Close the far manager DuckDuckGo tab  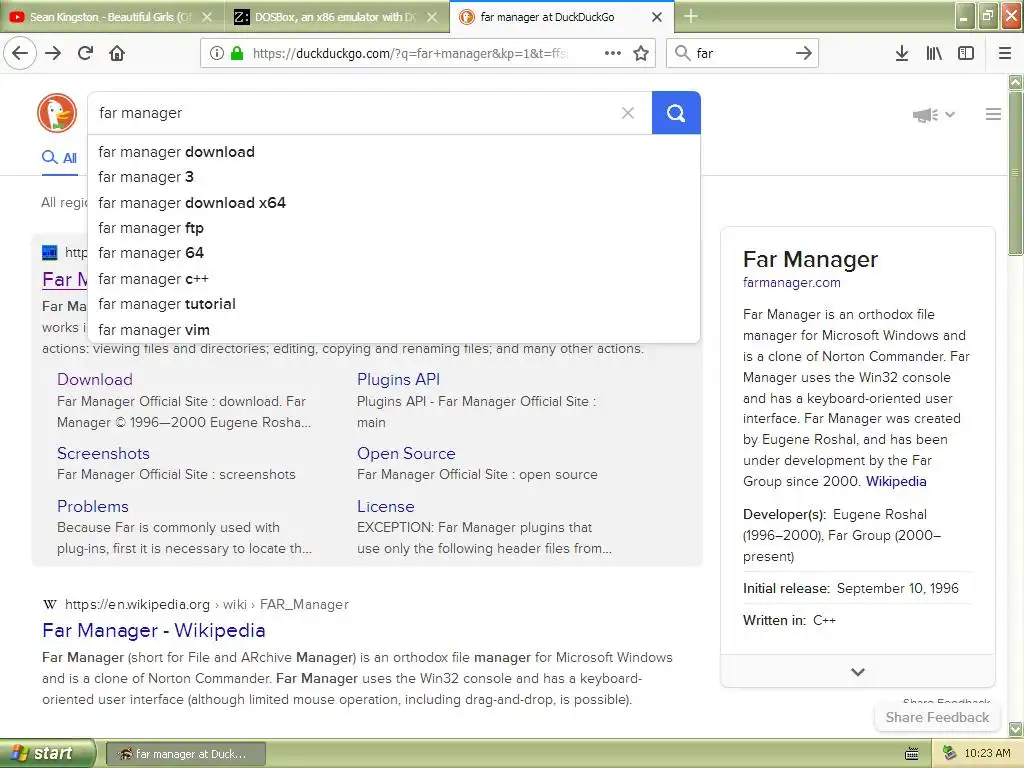657,17
